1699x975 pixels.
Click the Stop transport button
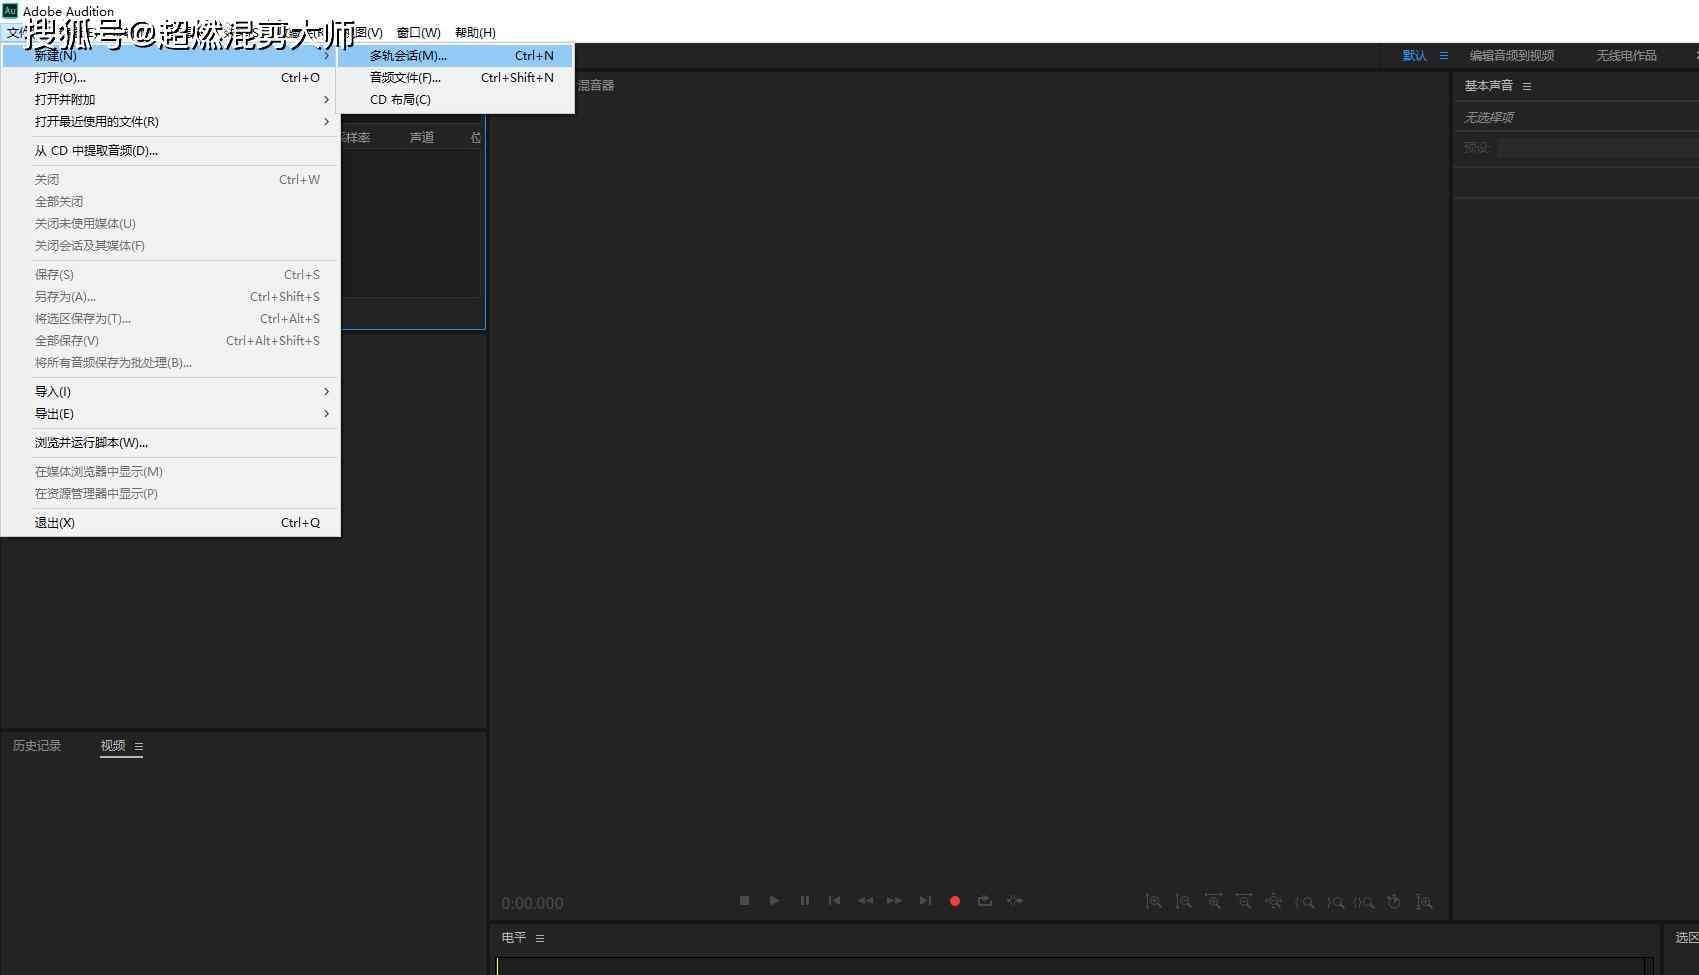(744, 901)
